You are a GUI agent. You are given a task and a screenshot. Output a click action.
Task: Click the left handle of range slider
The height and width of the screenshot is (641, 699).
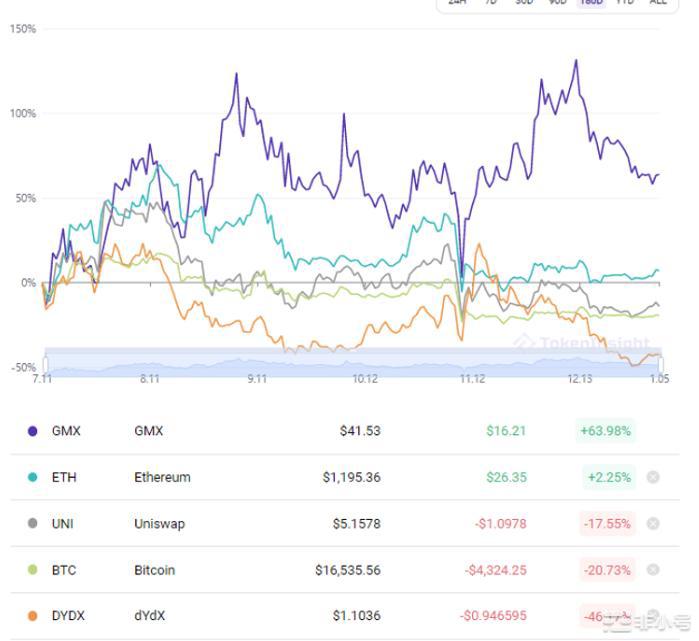[46, 365]
